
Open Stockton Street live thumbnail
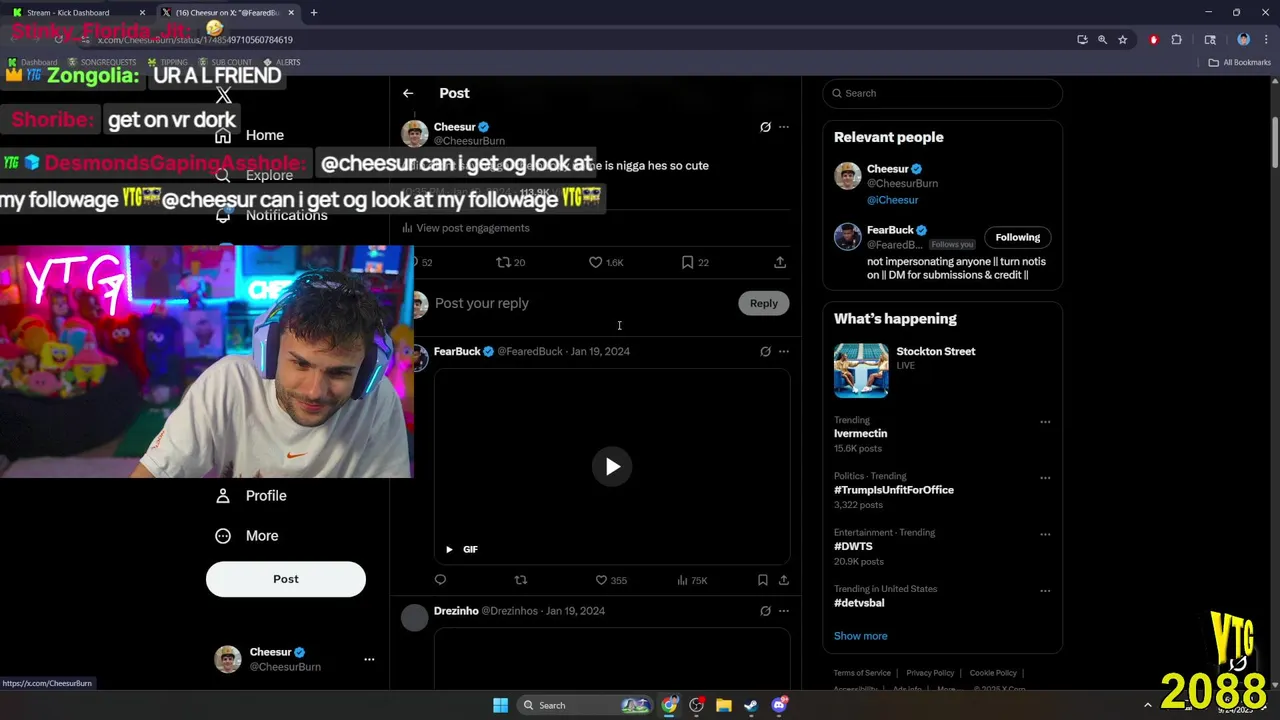point(861,370)
